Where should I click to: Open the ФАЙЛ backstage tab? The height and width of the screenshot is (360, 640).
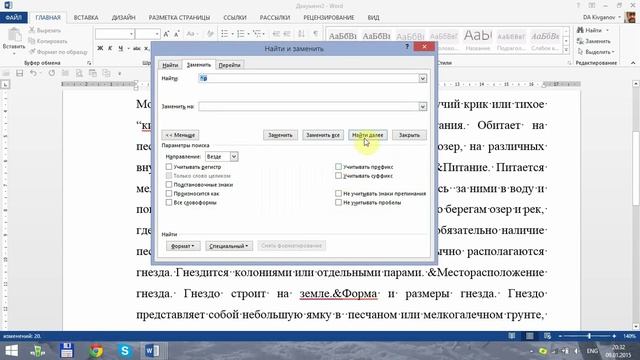14,18
